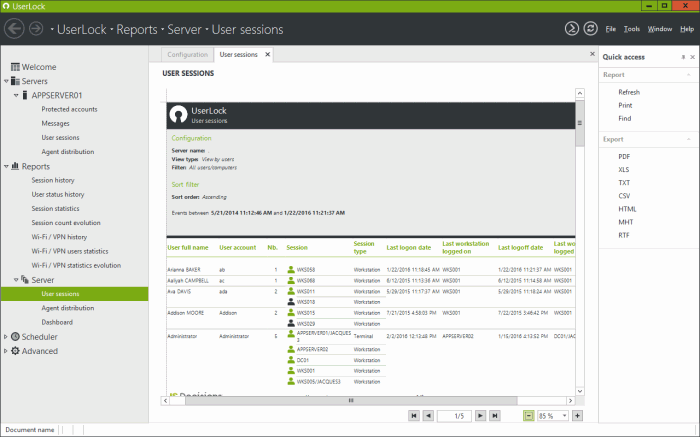Open Wi-Fi / VPN history report

tap(59, 237)
